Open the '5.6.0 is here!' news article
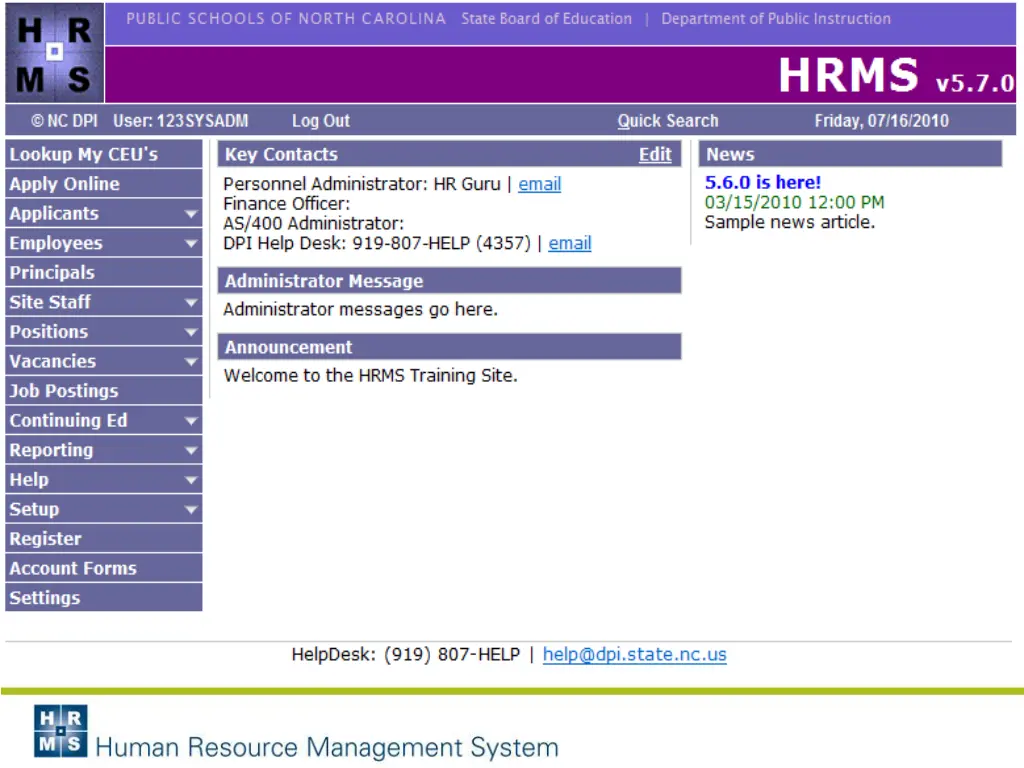The width and height of the screenshot is (1024, 768). [x=762, y=182]
